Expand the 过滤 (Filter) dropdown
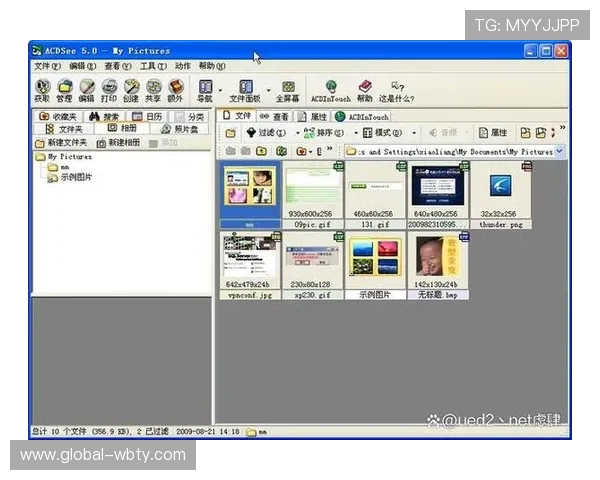600x480 pixels. (x=268, y=133)
